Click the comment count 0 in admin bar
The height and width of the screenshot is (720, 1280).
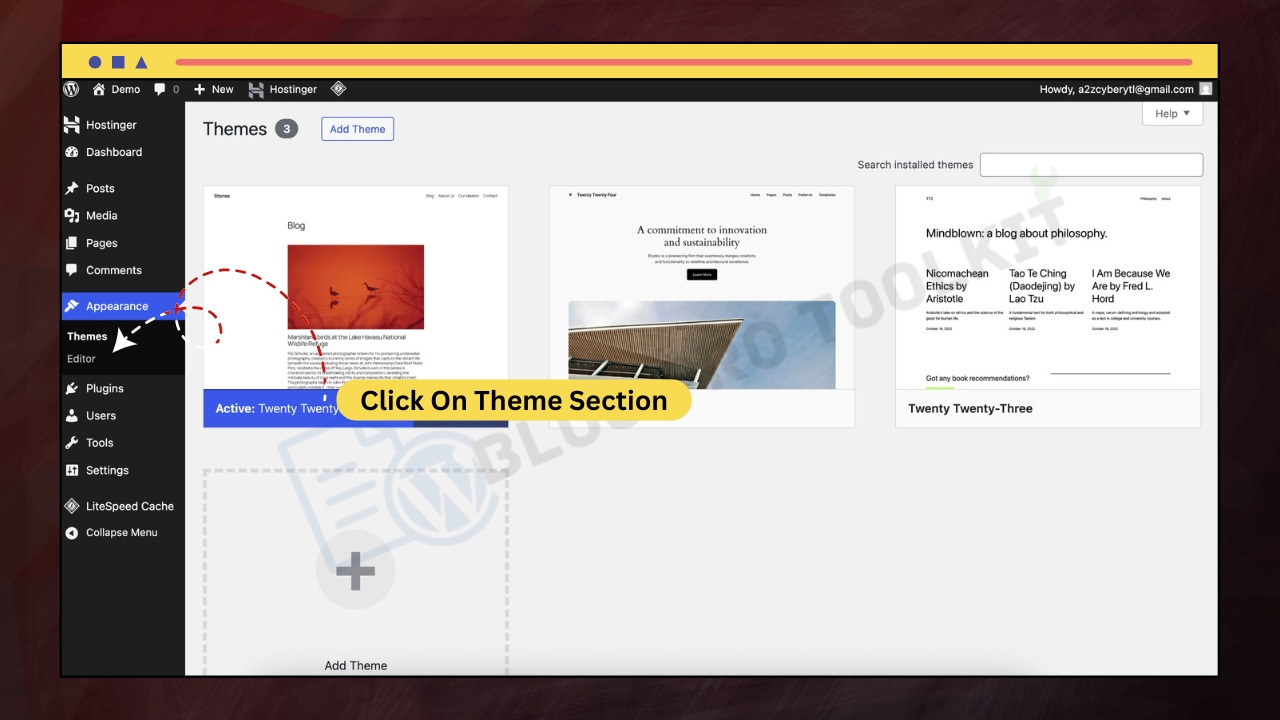pos(176,89)
